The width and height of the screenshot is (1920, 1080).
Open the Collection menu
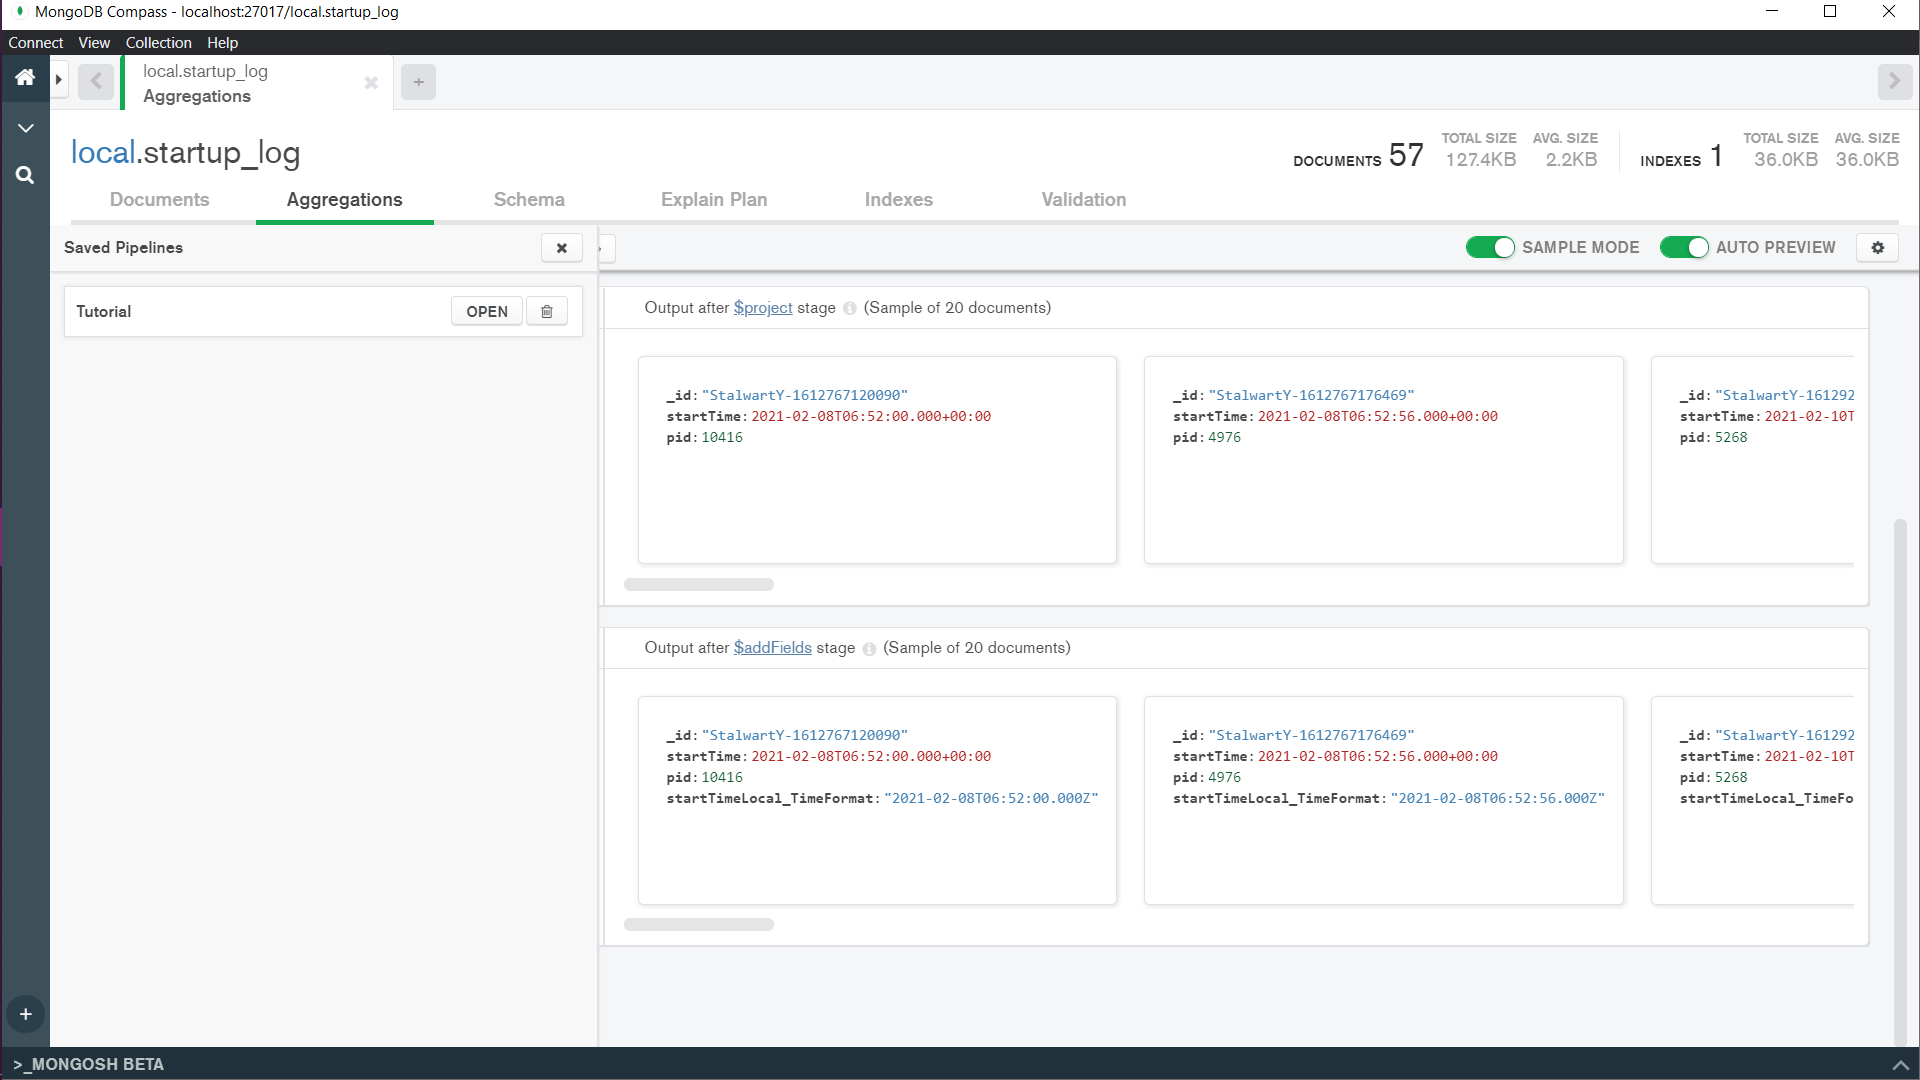point(158,43)
